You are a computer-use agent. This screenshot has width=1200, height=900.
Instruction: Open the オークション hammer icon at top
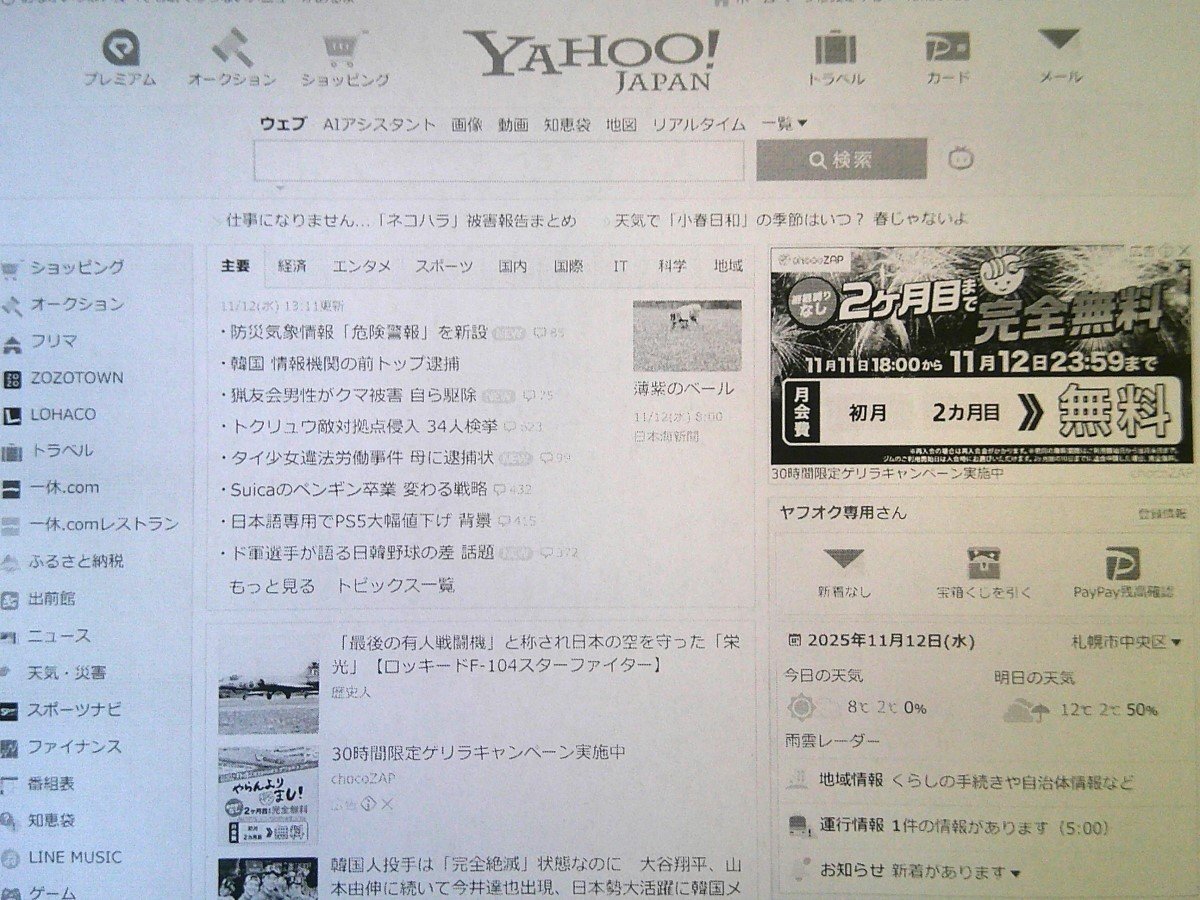229,48
